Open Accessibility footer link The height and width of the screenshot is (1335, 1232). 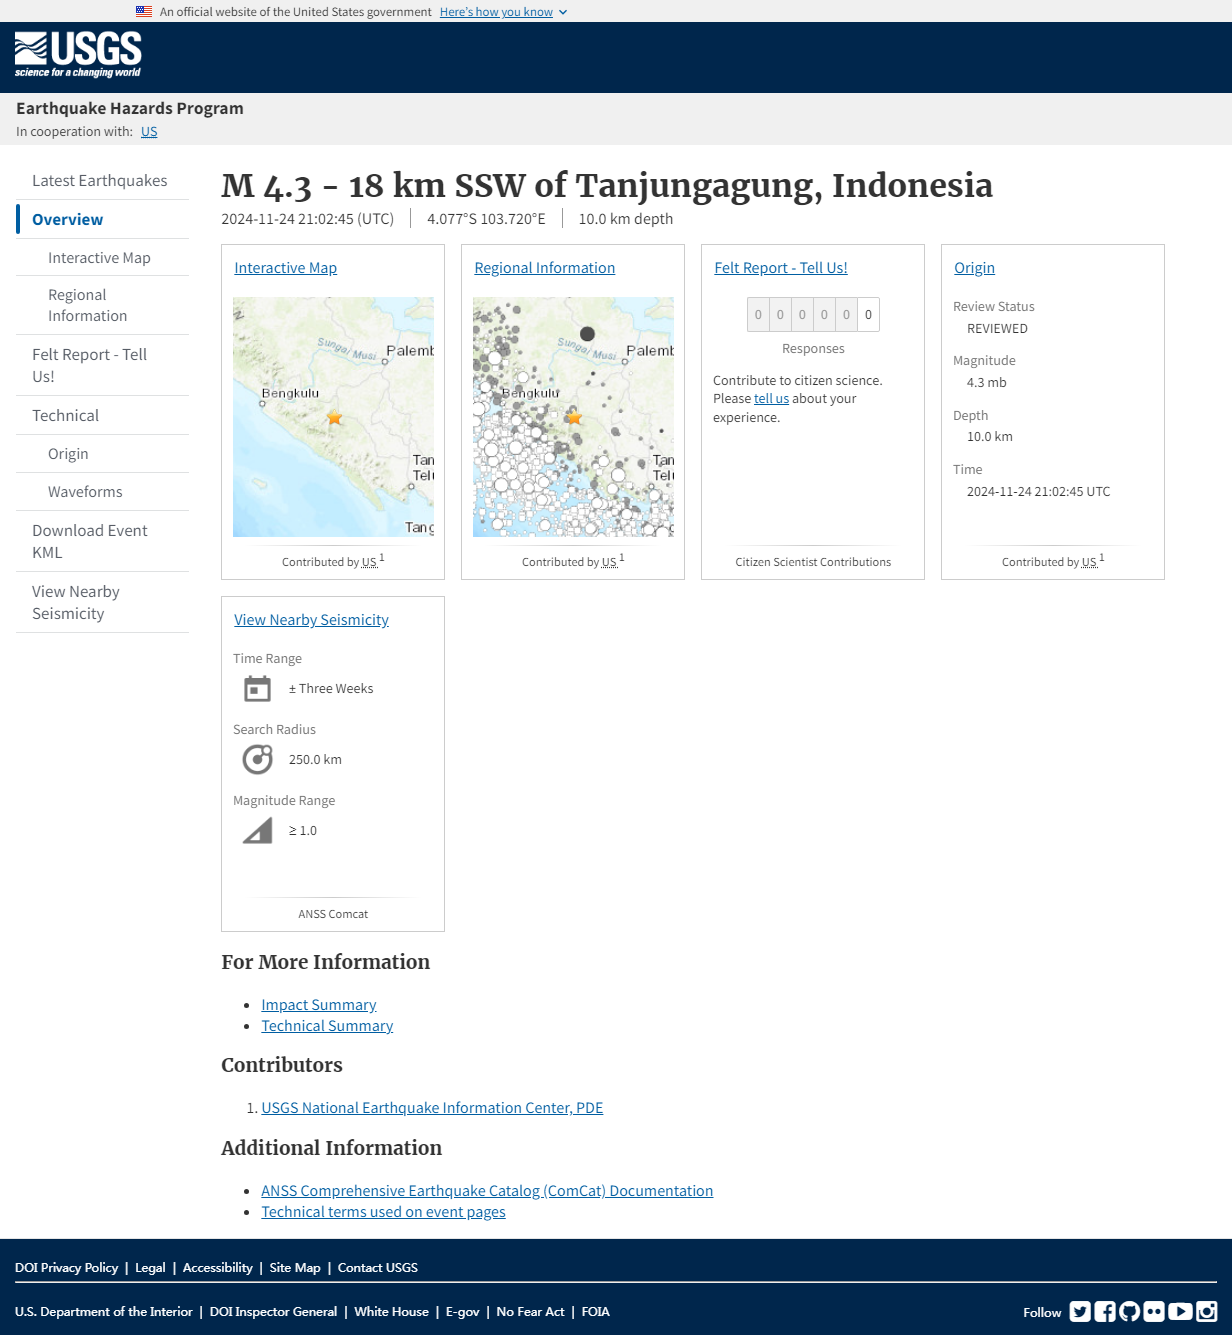coord(217,1268)
